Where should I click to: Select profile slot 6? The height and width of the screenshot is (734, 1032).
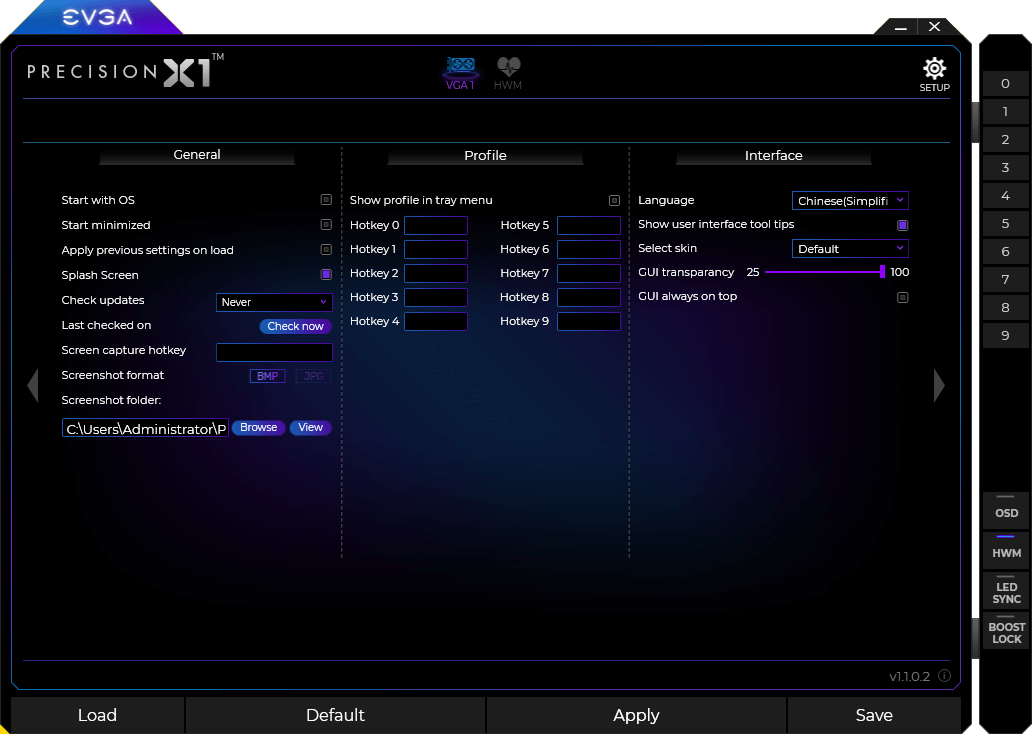click(1005, 251)
